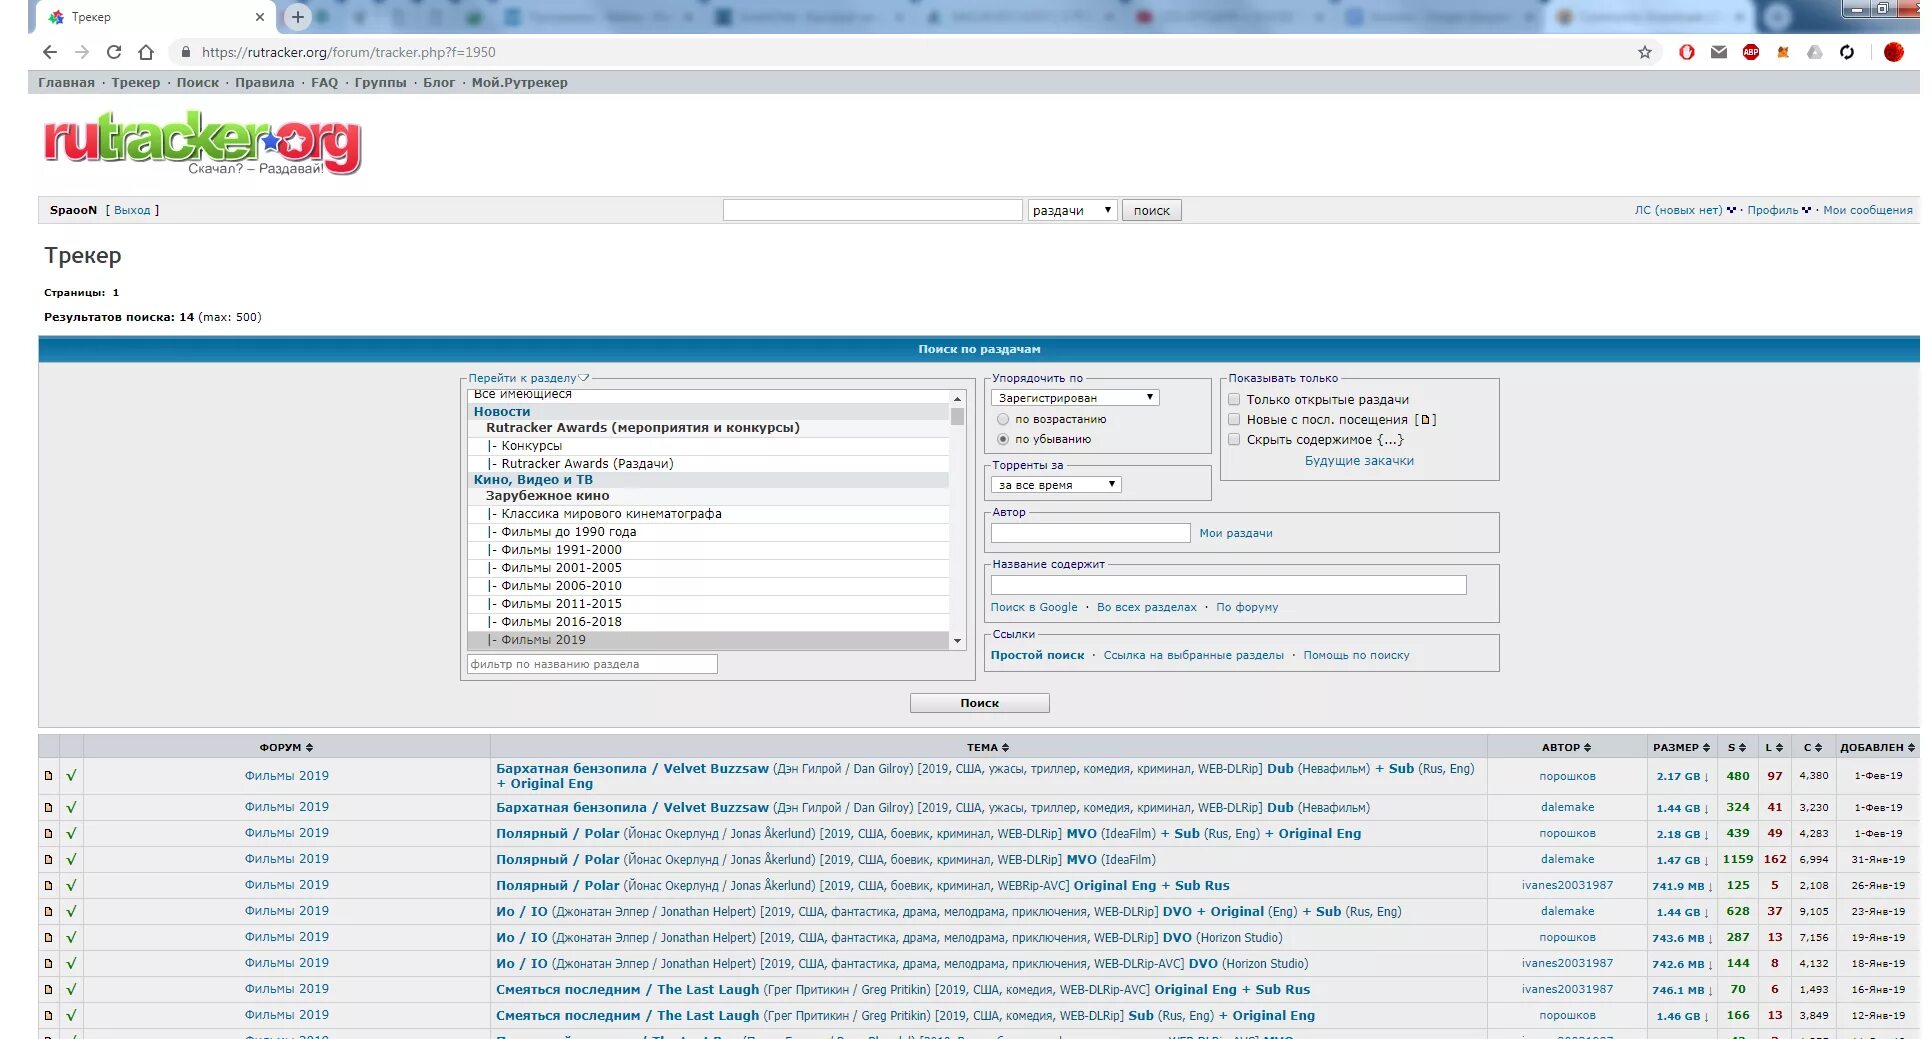
Task: Sort results by АВТОР column
Action: (x=1566, y=747)
